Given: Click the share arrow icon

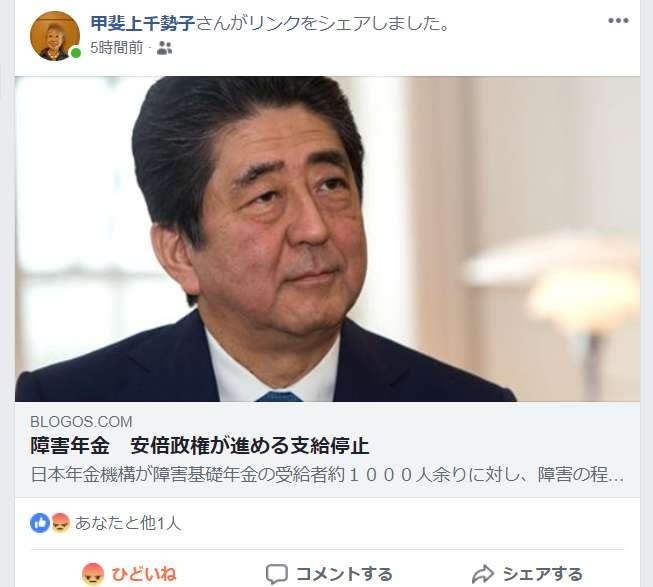Looking at the screenshot, I should pos(483,574).
